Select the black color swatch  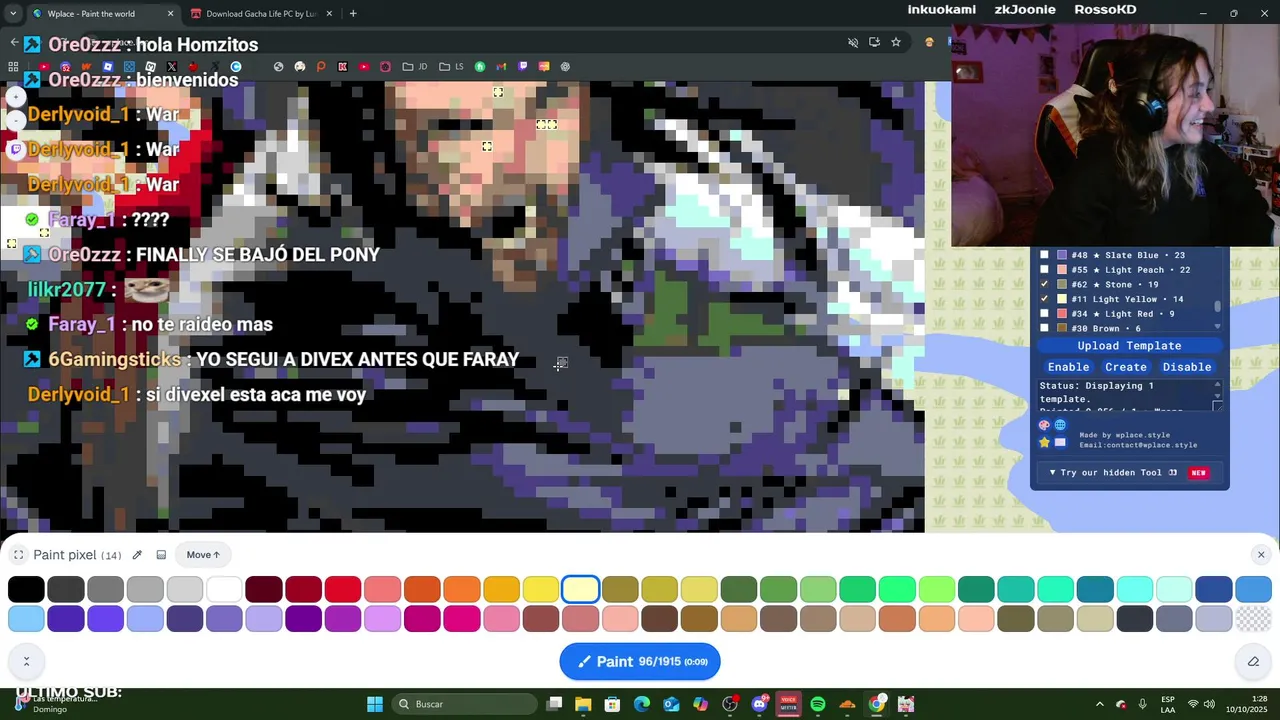click(x=26, y=590)
